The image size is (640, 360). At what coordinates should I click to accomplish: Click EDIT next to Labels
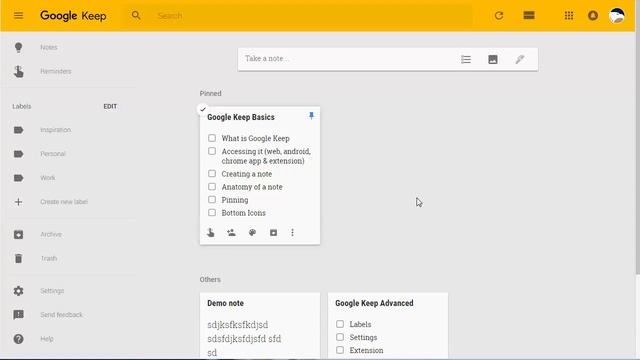(x=110, y=107)
